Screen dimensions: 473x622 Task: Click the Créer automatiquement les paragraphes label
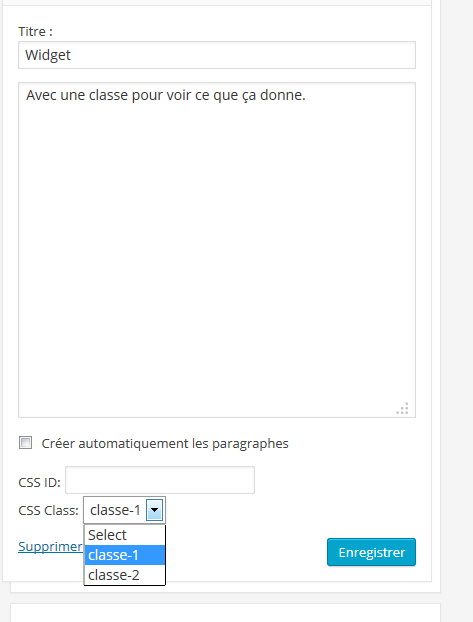pos(165,443)
